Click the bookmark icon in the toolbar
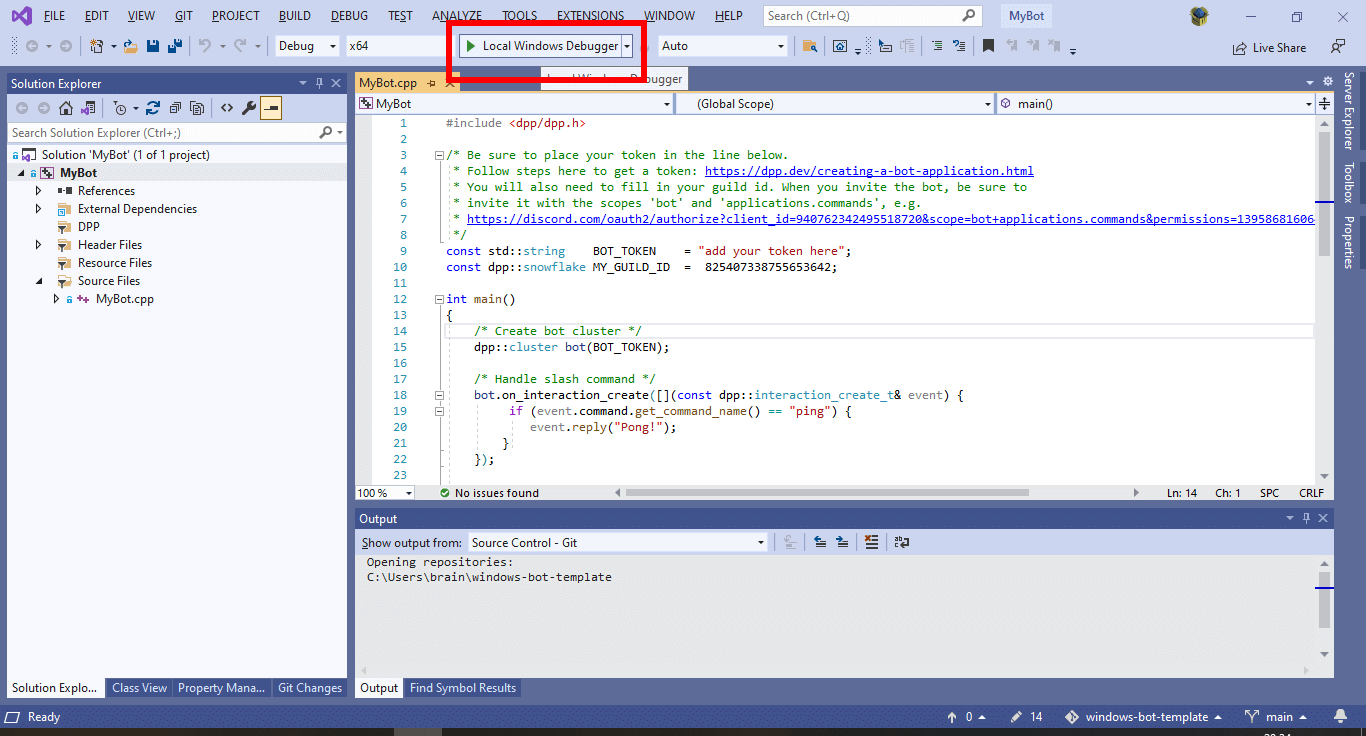1366x736 pixels. click(x=988, y=46)
